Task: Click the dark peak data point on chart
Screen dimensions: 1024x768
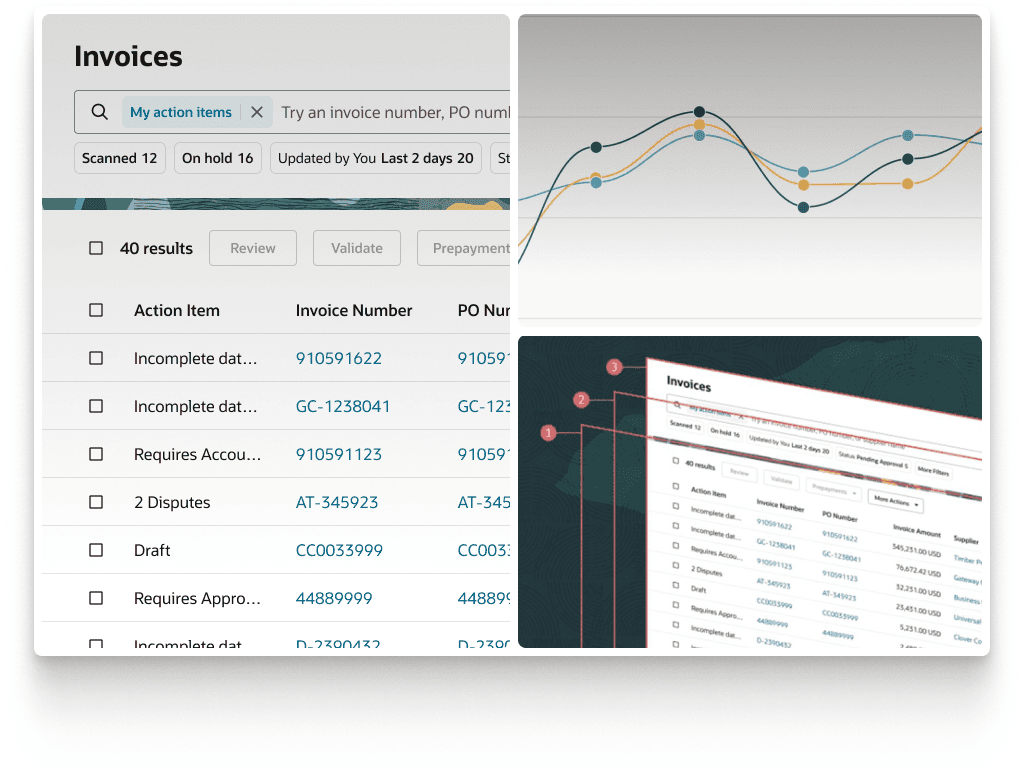Action: [x=699, y=111]
